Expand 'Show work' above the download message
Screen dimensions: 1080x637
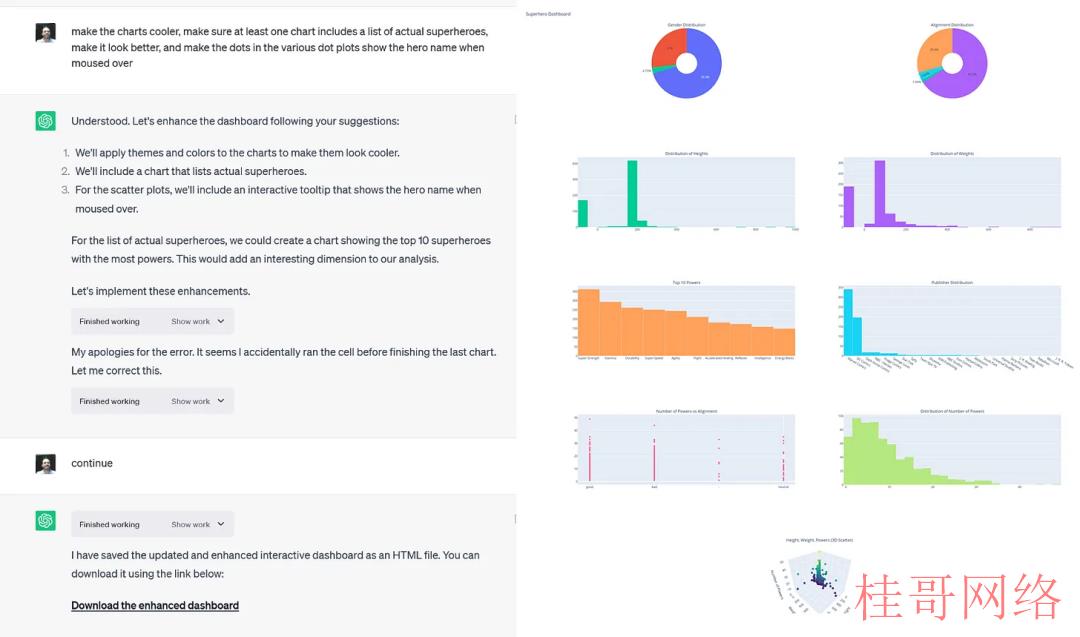click(220, 524)
